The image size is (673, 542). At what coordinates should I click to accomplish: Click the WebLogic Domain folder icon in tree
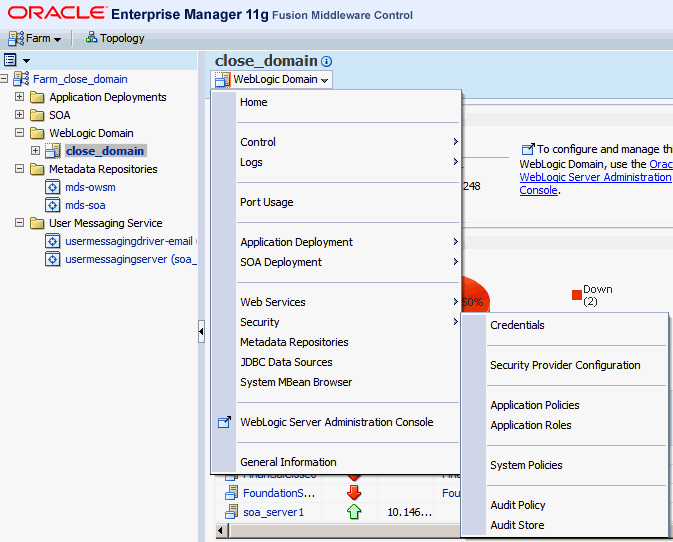point(37,133)
